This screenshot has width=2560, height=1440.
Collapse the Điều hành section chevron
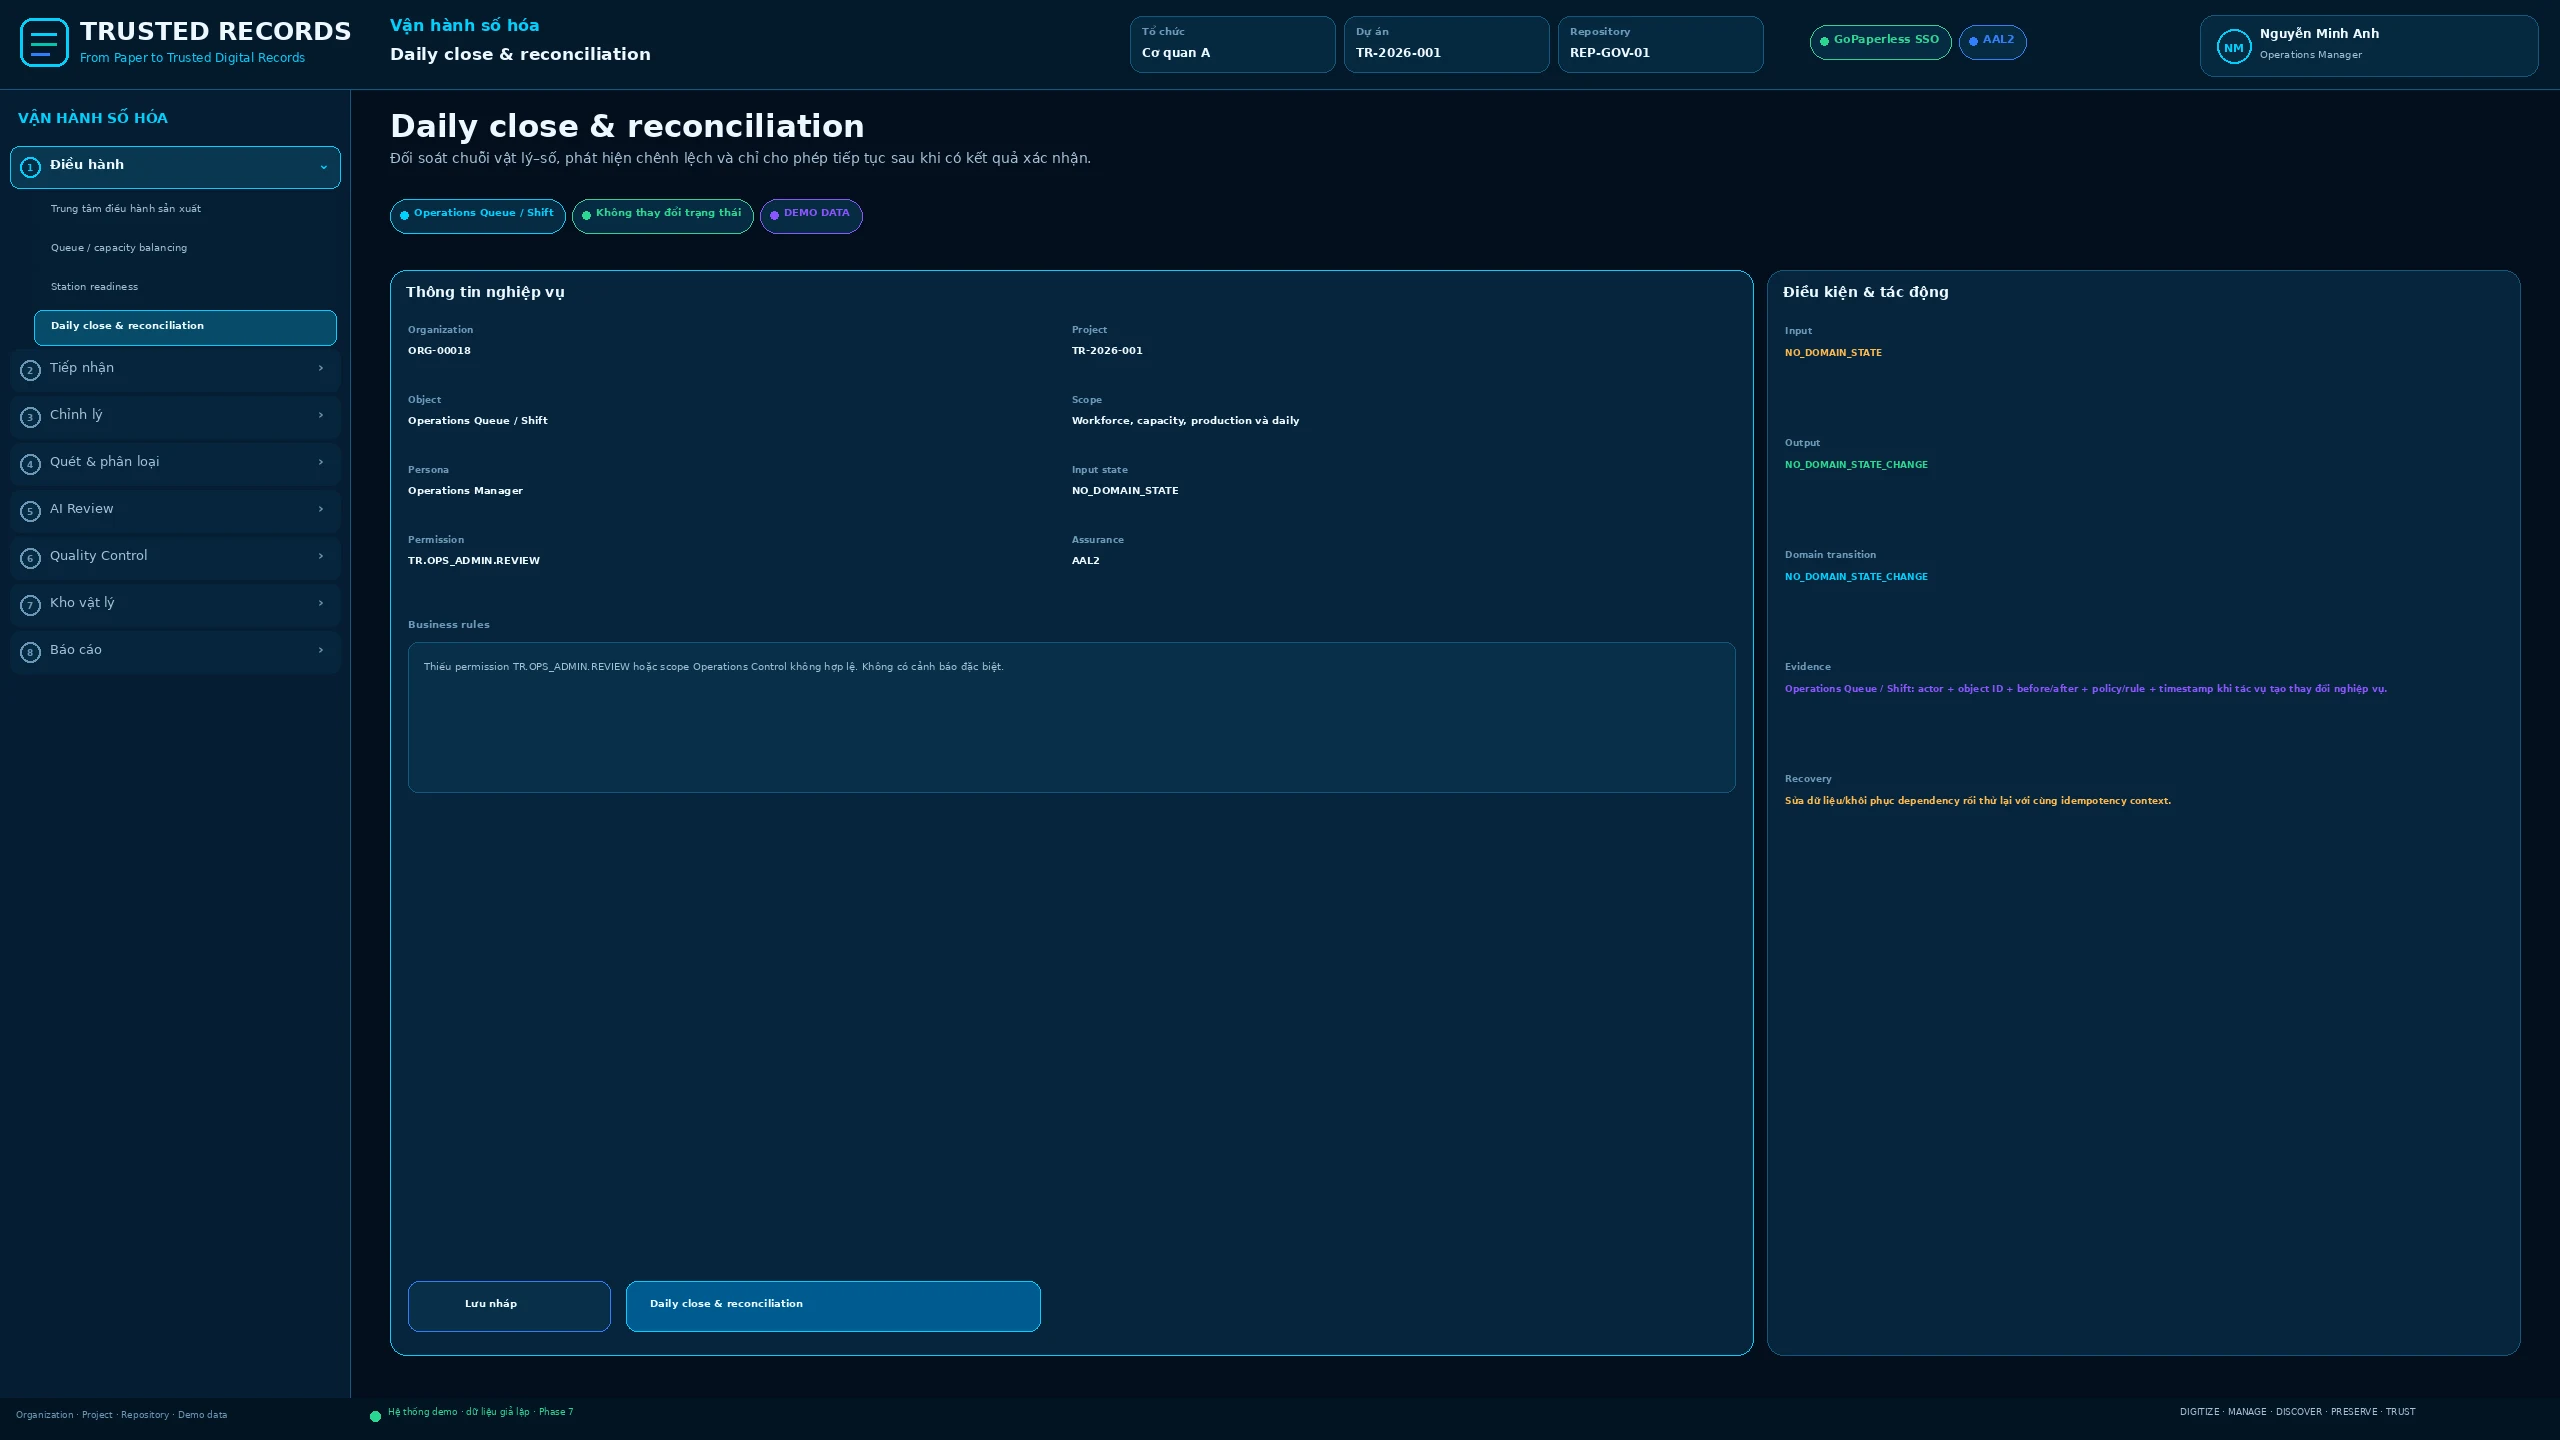(x=323, y=167)
